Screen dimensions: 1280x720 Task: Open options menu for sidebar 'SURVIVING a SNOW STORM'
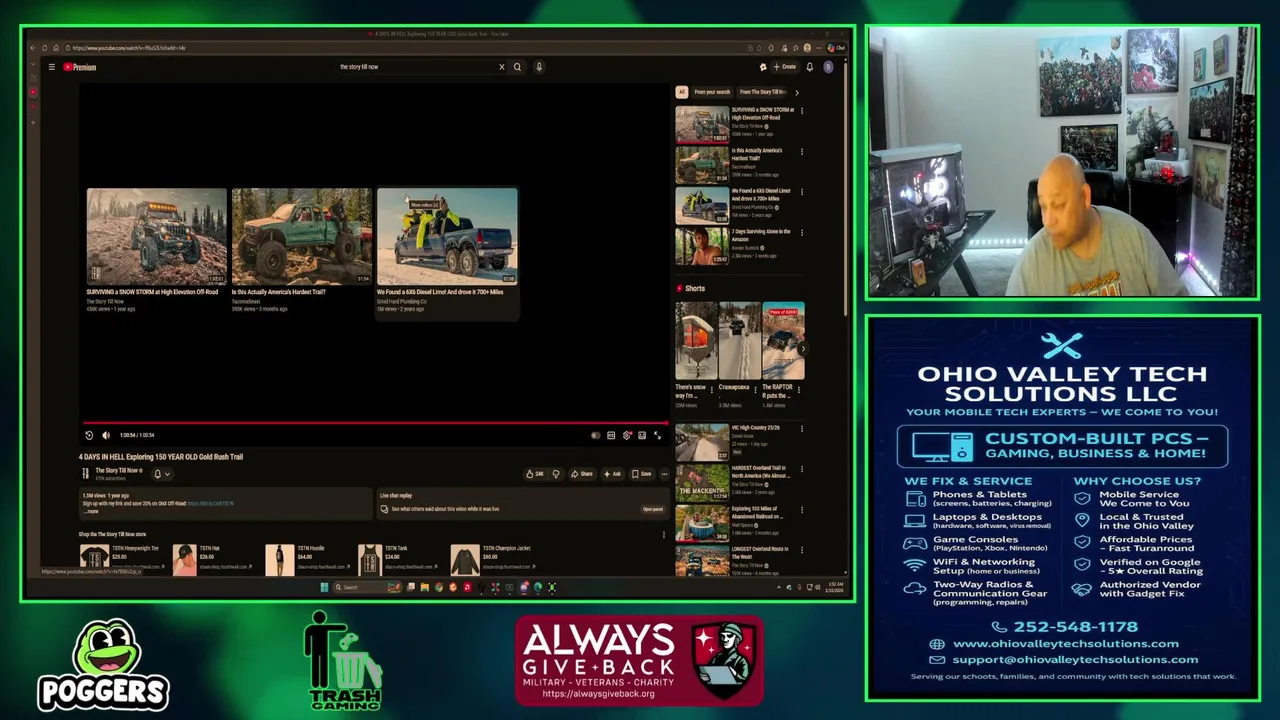coord(801,111)
